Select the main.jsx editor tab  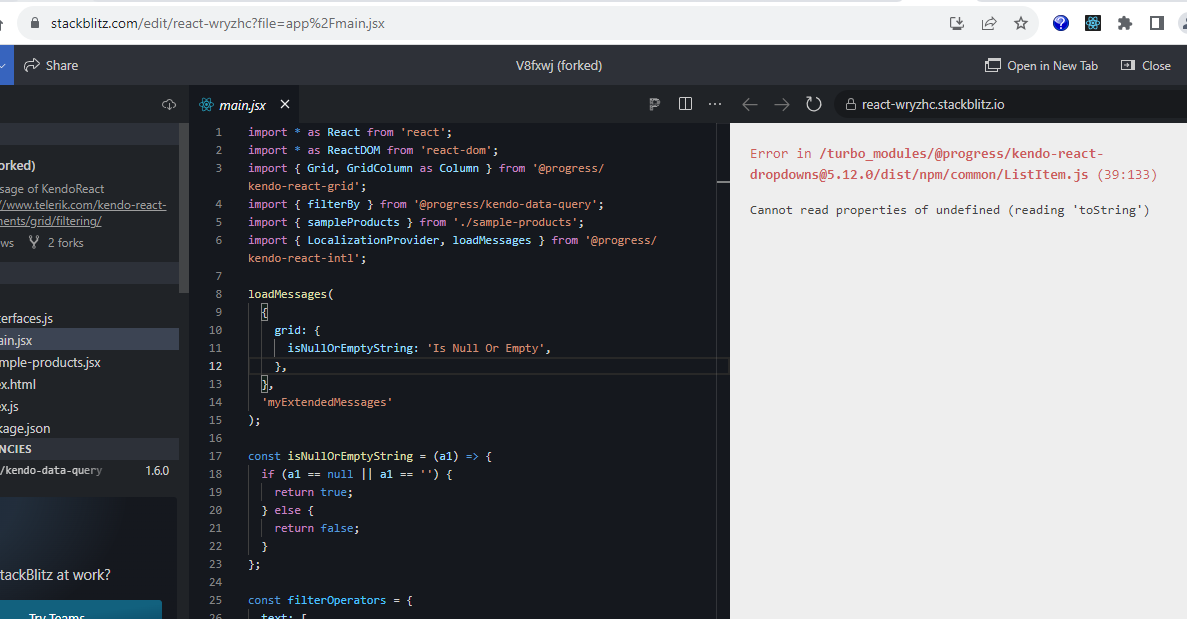242,105
